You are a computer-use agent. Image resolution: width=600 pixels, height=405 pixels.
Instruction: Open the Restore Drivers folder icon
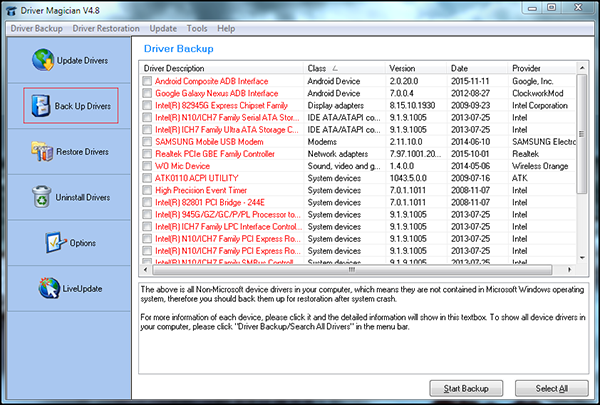pyautogui.click(x=42, y=151)
